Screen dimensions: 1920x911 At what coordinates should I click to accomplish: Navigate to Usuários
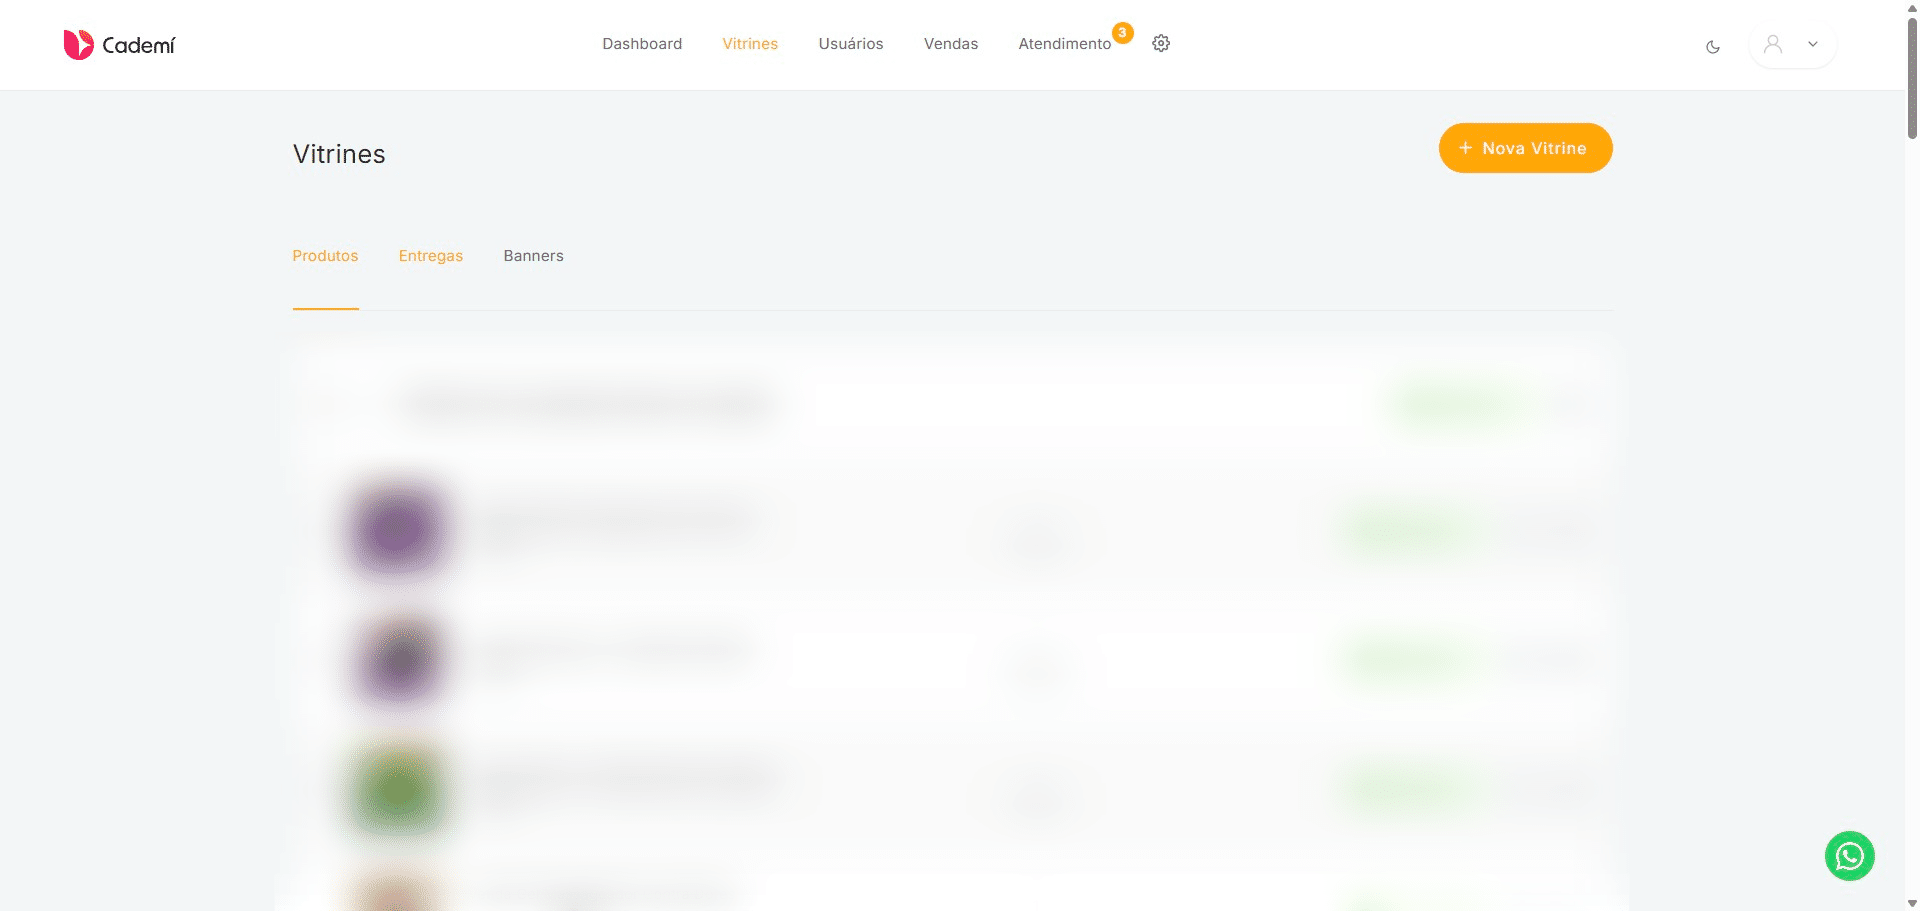tap(851, 44)
